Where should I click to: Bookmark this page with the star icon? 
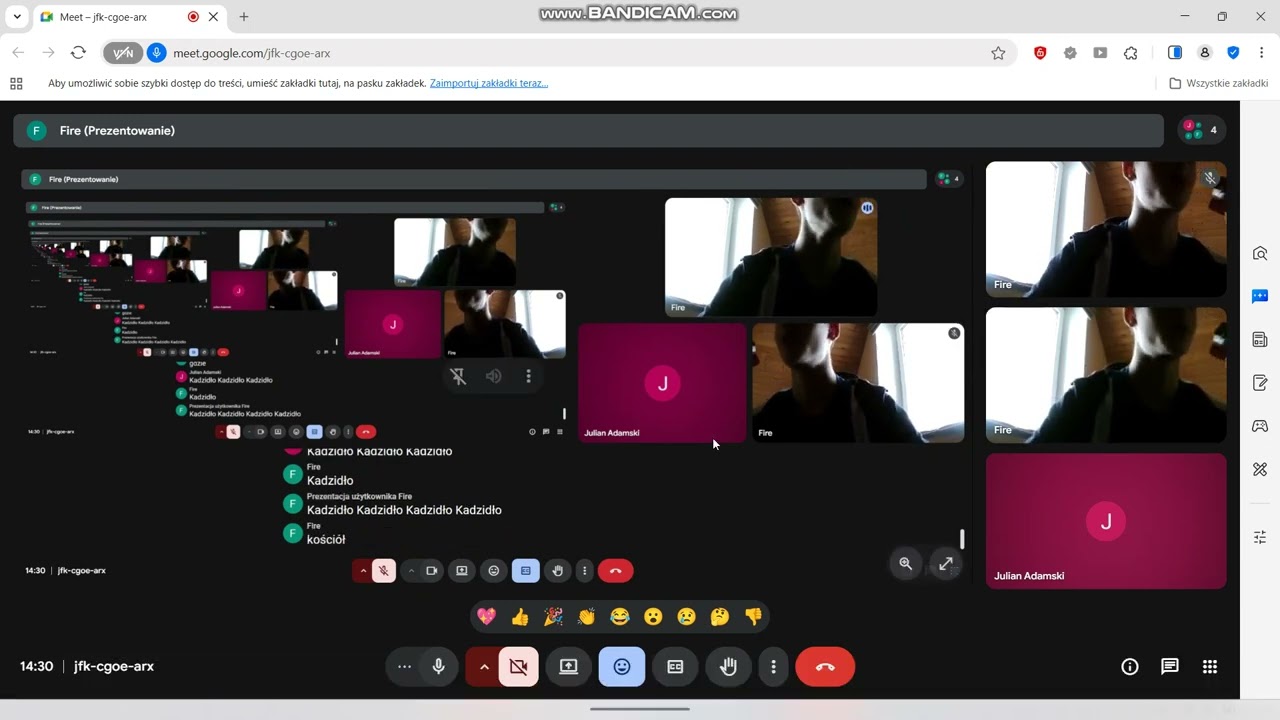(x=998, y=53)
